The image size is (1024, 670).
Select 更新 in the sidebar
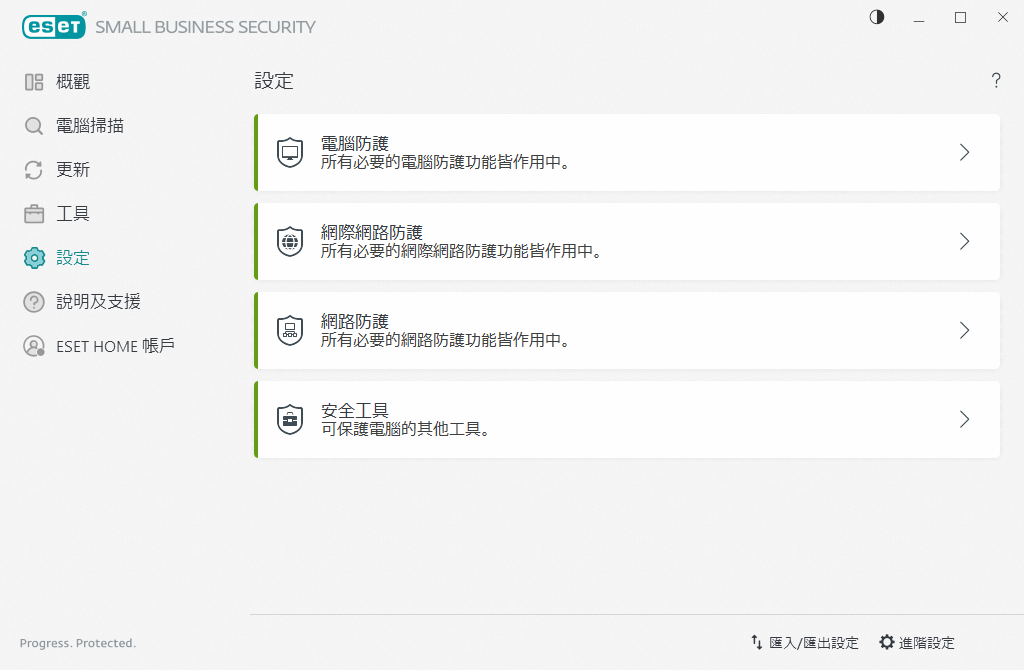click(73, 170)
